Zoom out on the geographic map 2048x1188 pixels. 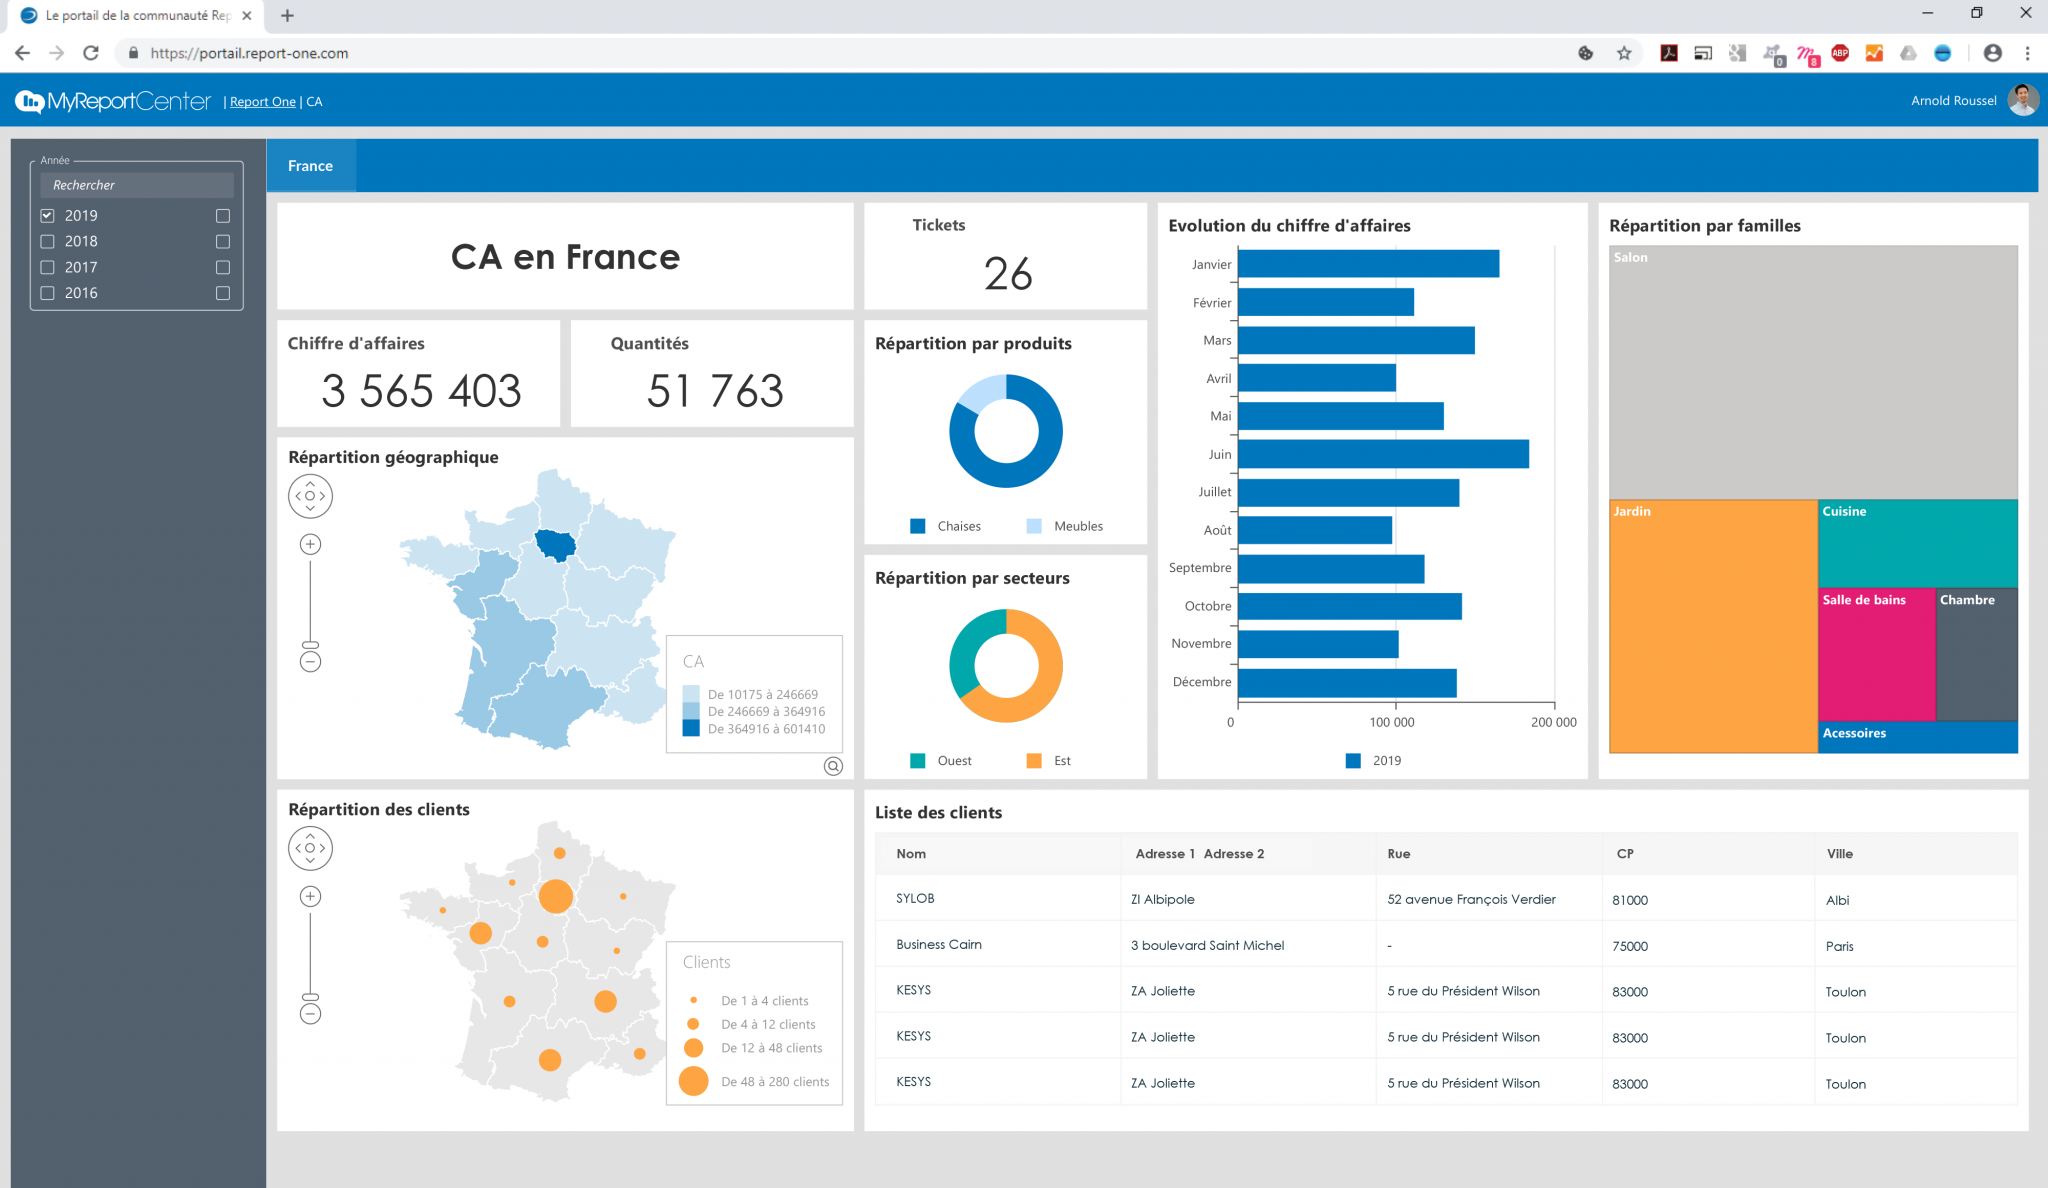pyautogui.click(x=310, y=662)
